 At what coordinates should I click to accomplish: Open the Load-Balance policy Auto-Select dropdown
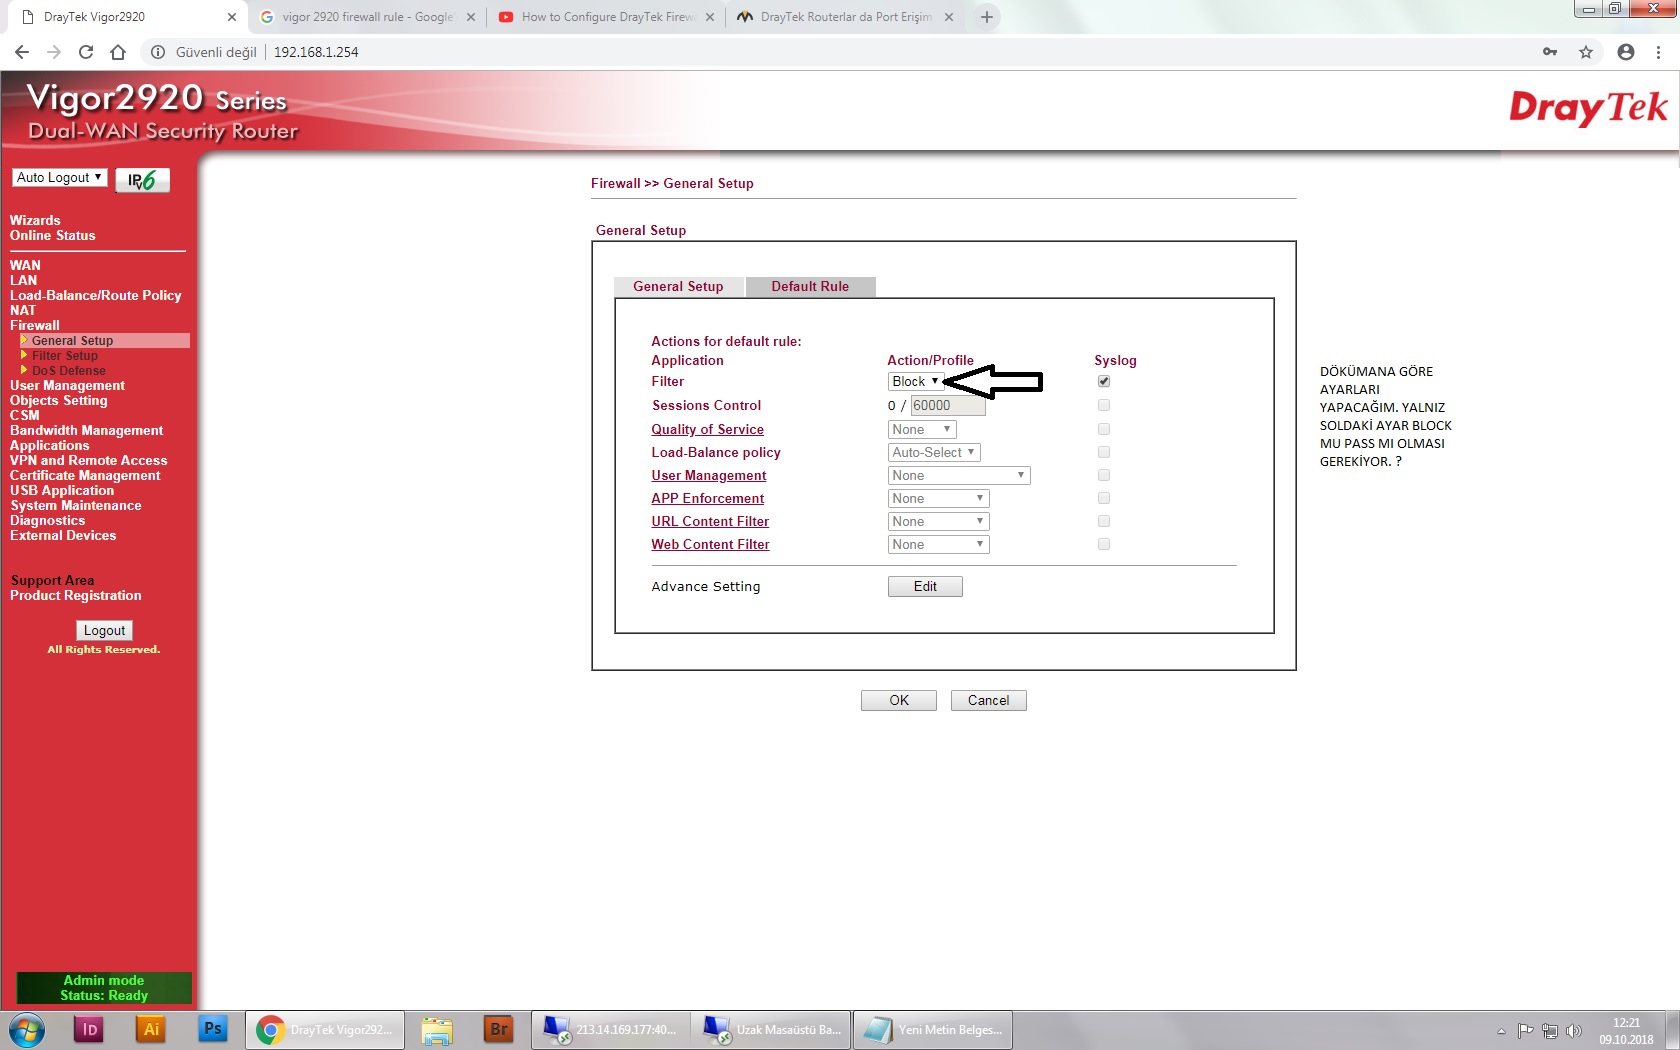coord(933,452)
